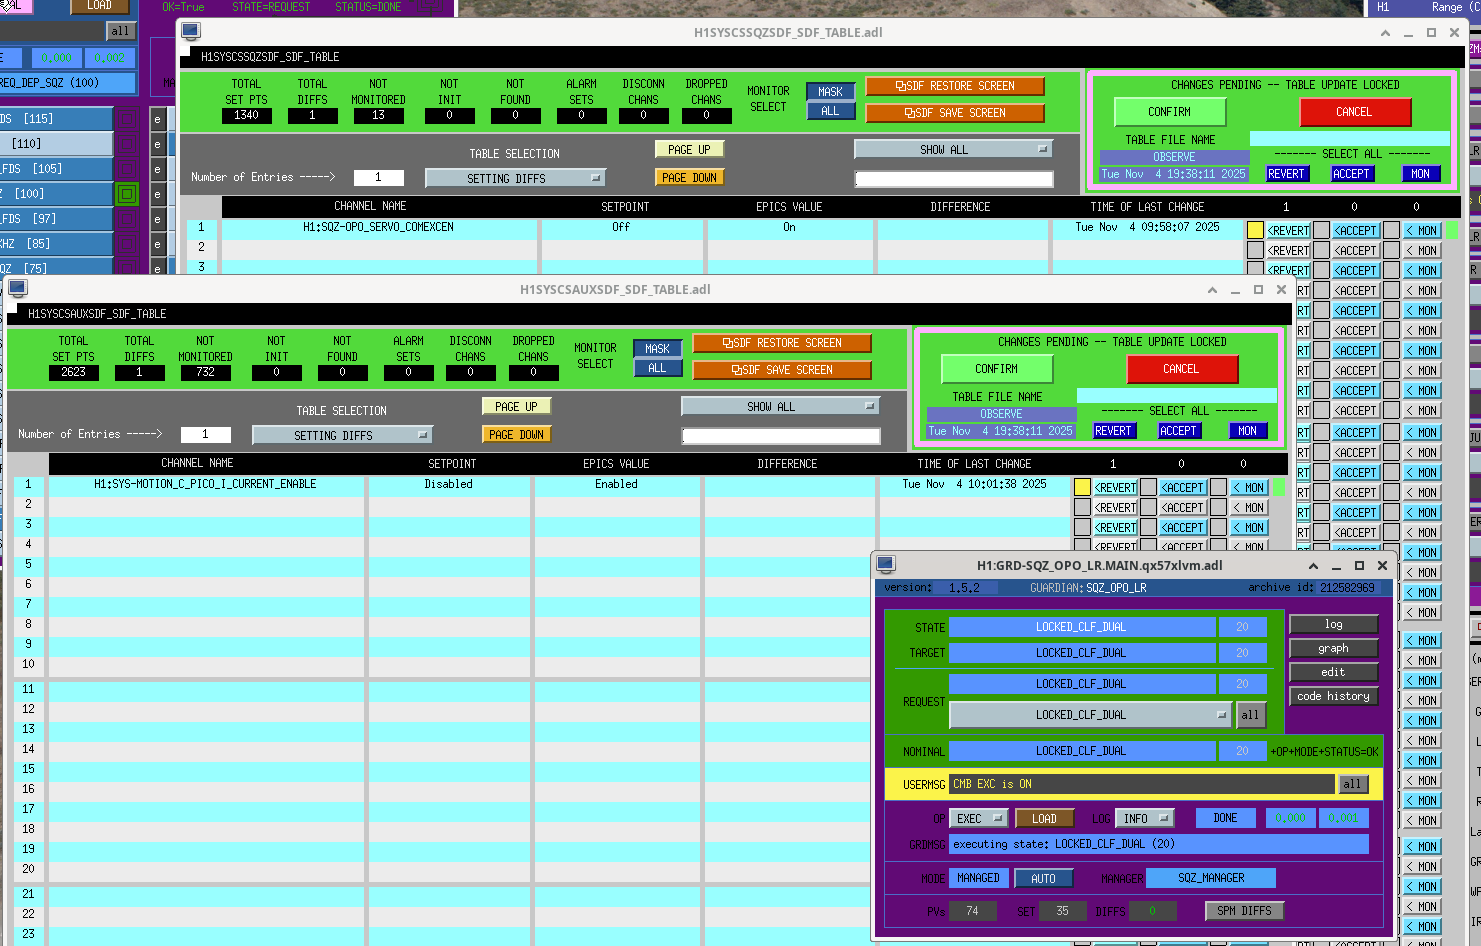
Task: Open SETTING DIFFS dropdown in AUX SDF table
Action: pos(341,435)
